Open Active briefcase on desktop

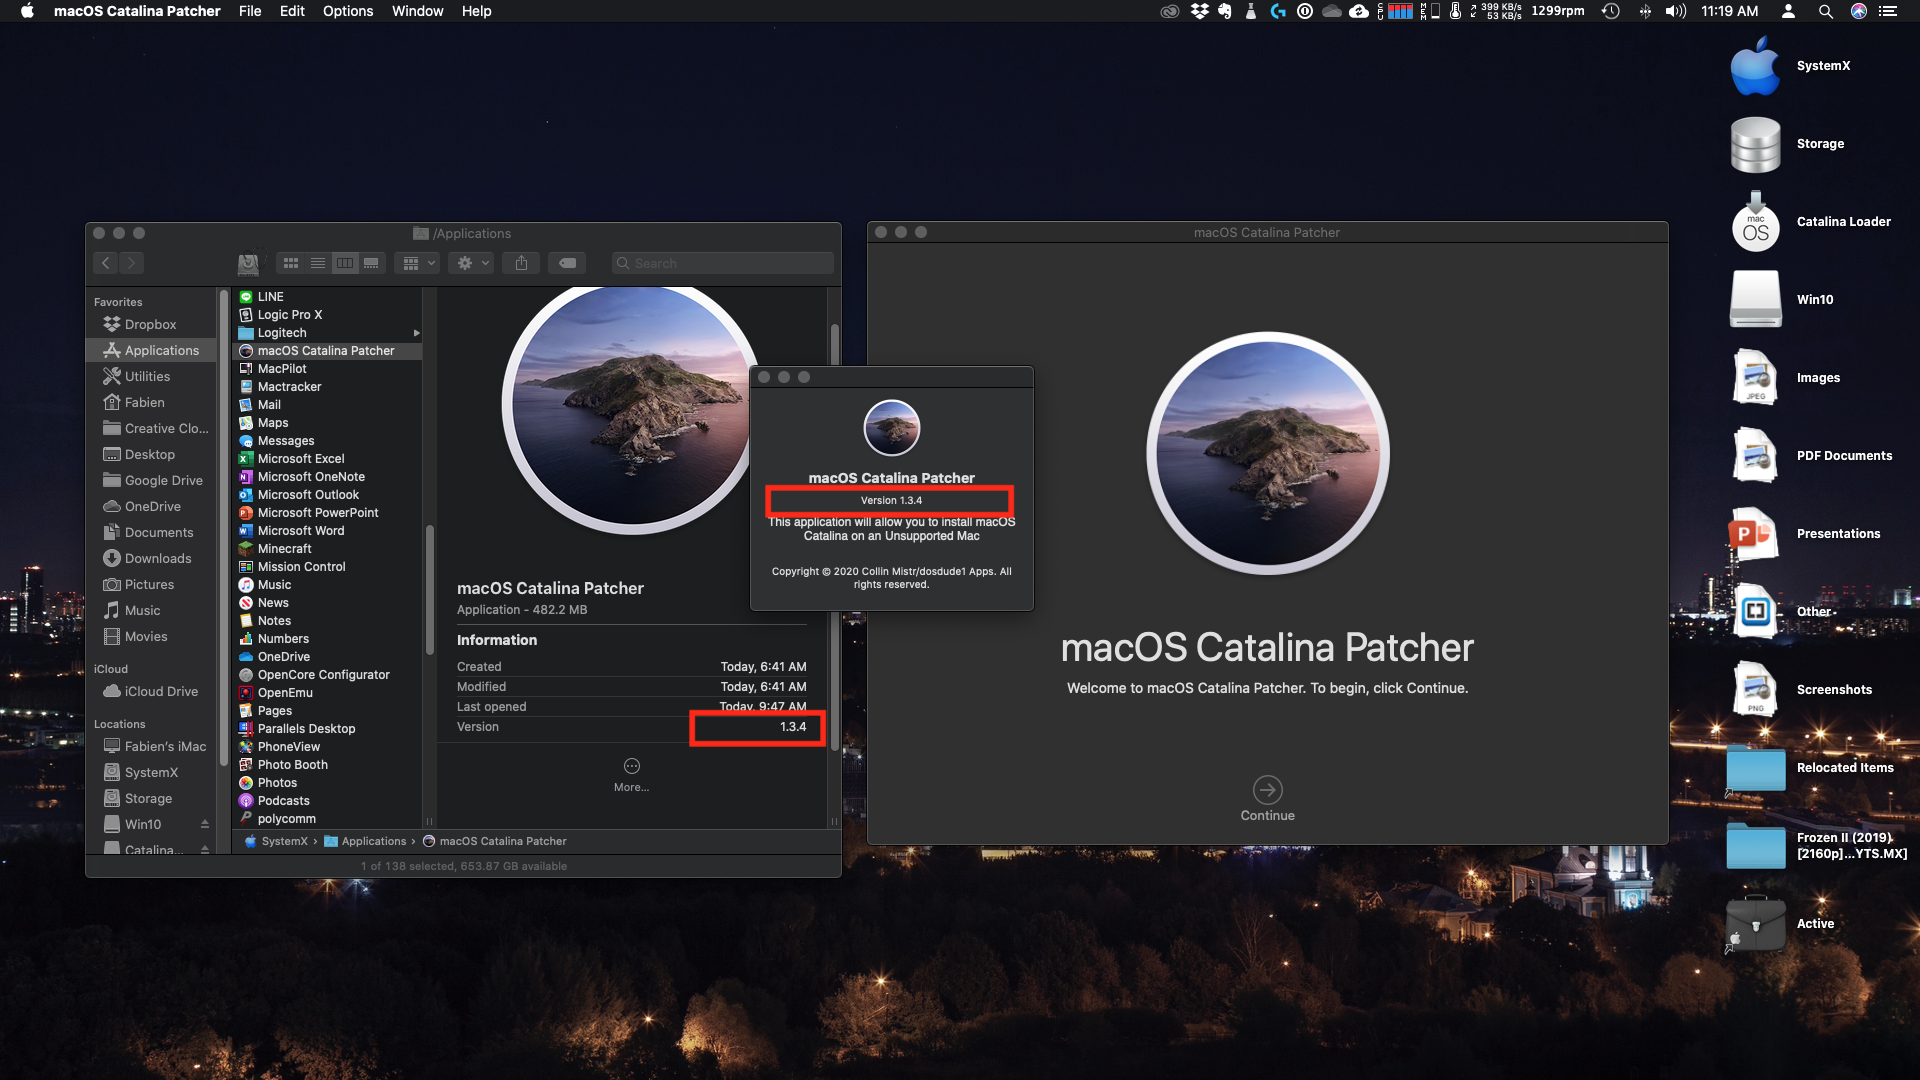click(1756, 924)
